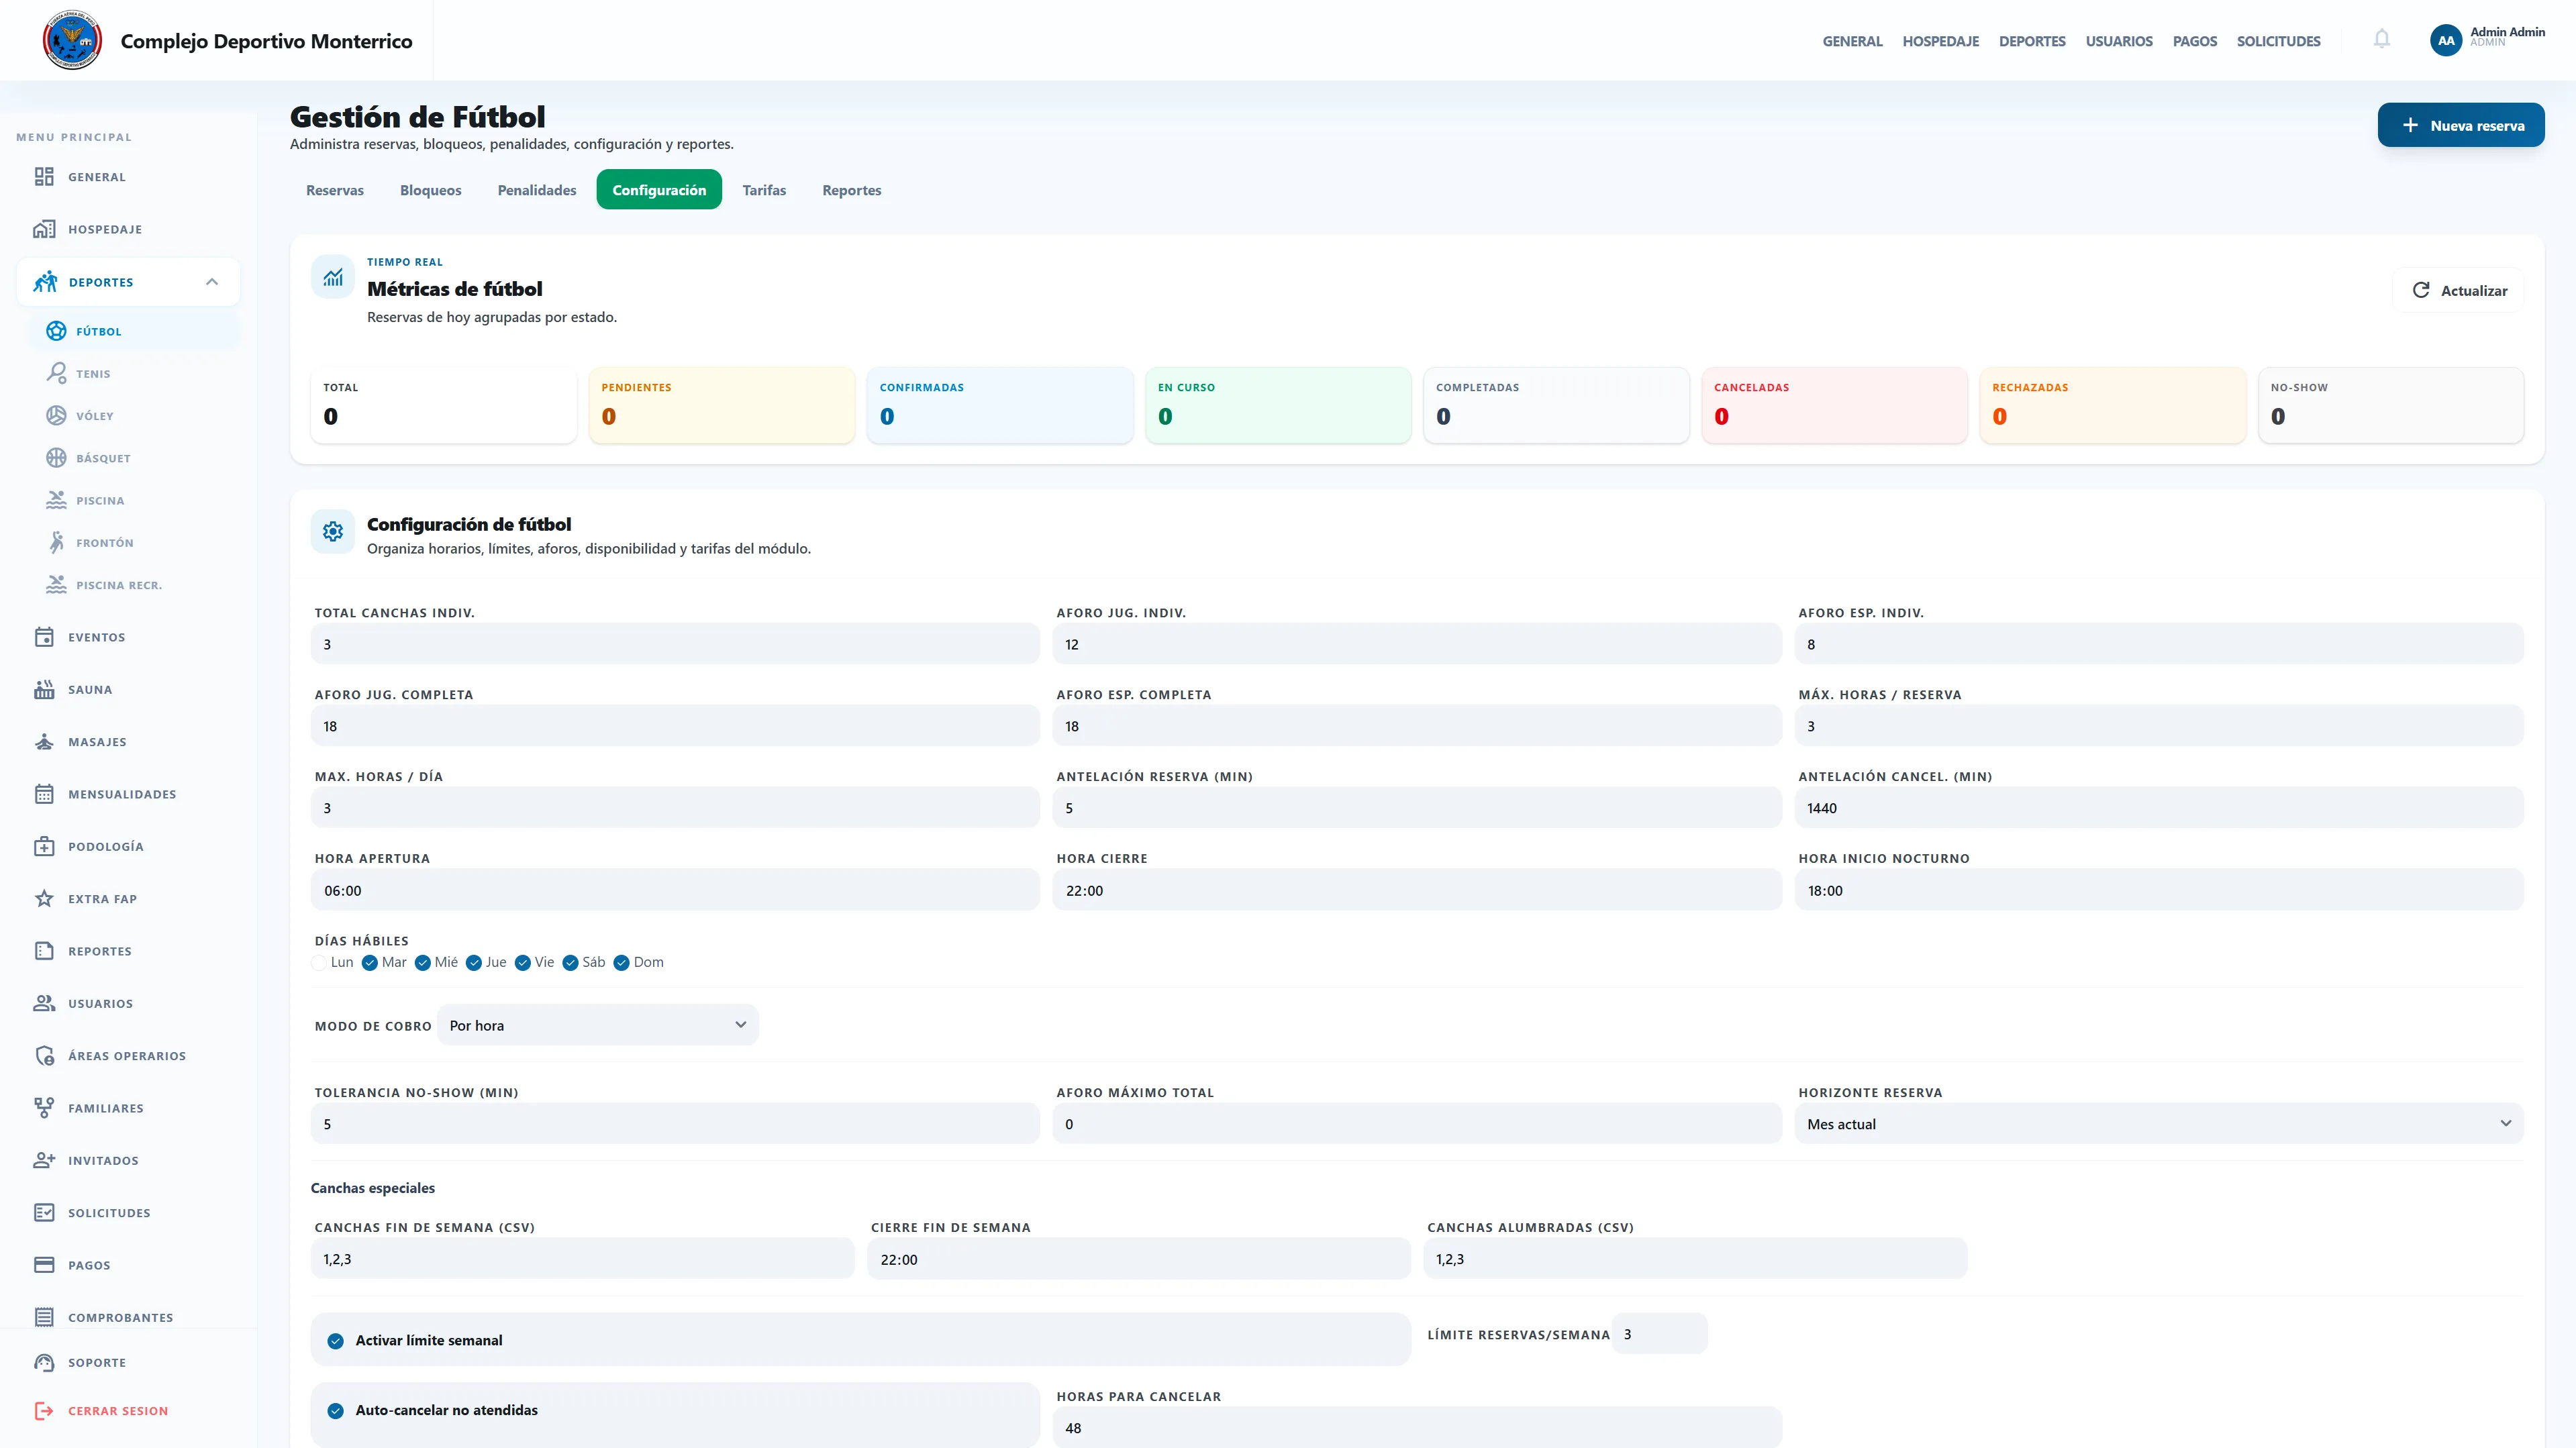Open the Masajes icon in sidebar

point(44,742)
